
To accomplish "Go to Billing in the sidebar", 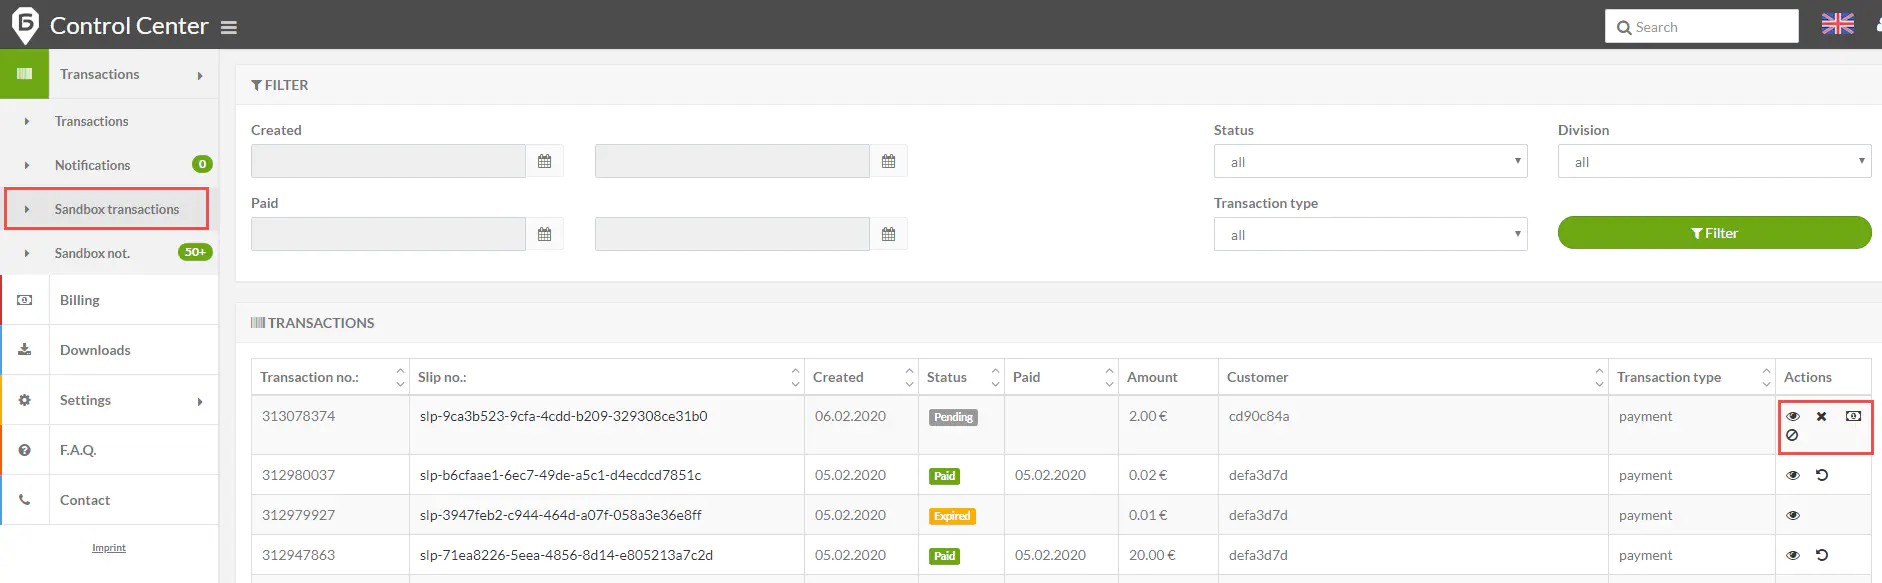I will coord(80,300).
